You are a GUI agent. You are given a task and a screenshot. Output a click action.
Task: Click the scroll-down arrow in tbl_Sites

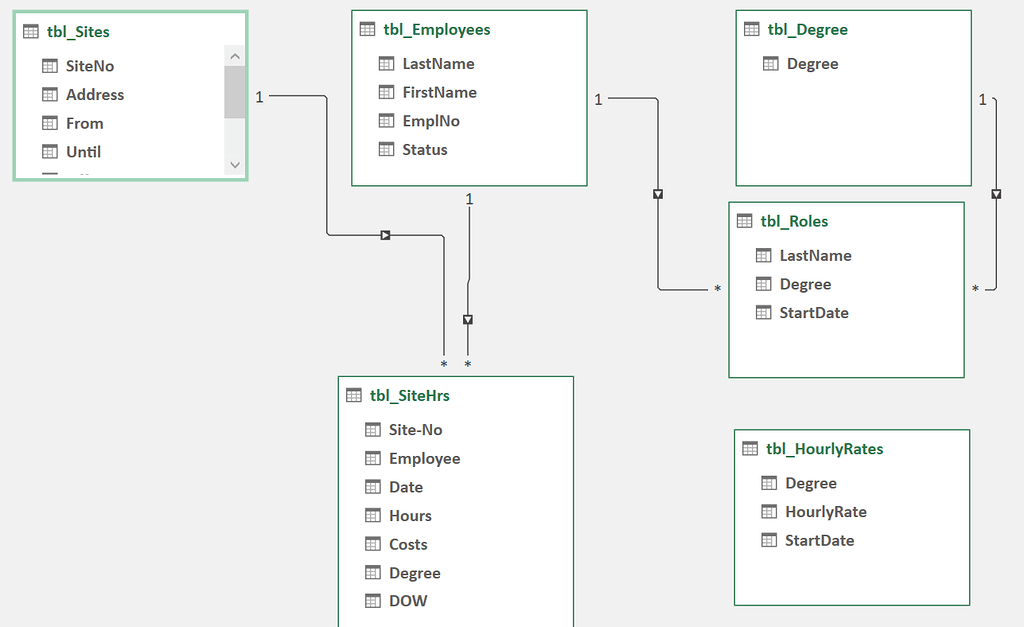point(234,164)
